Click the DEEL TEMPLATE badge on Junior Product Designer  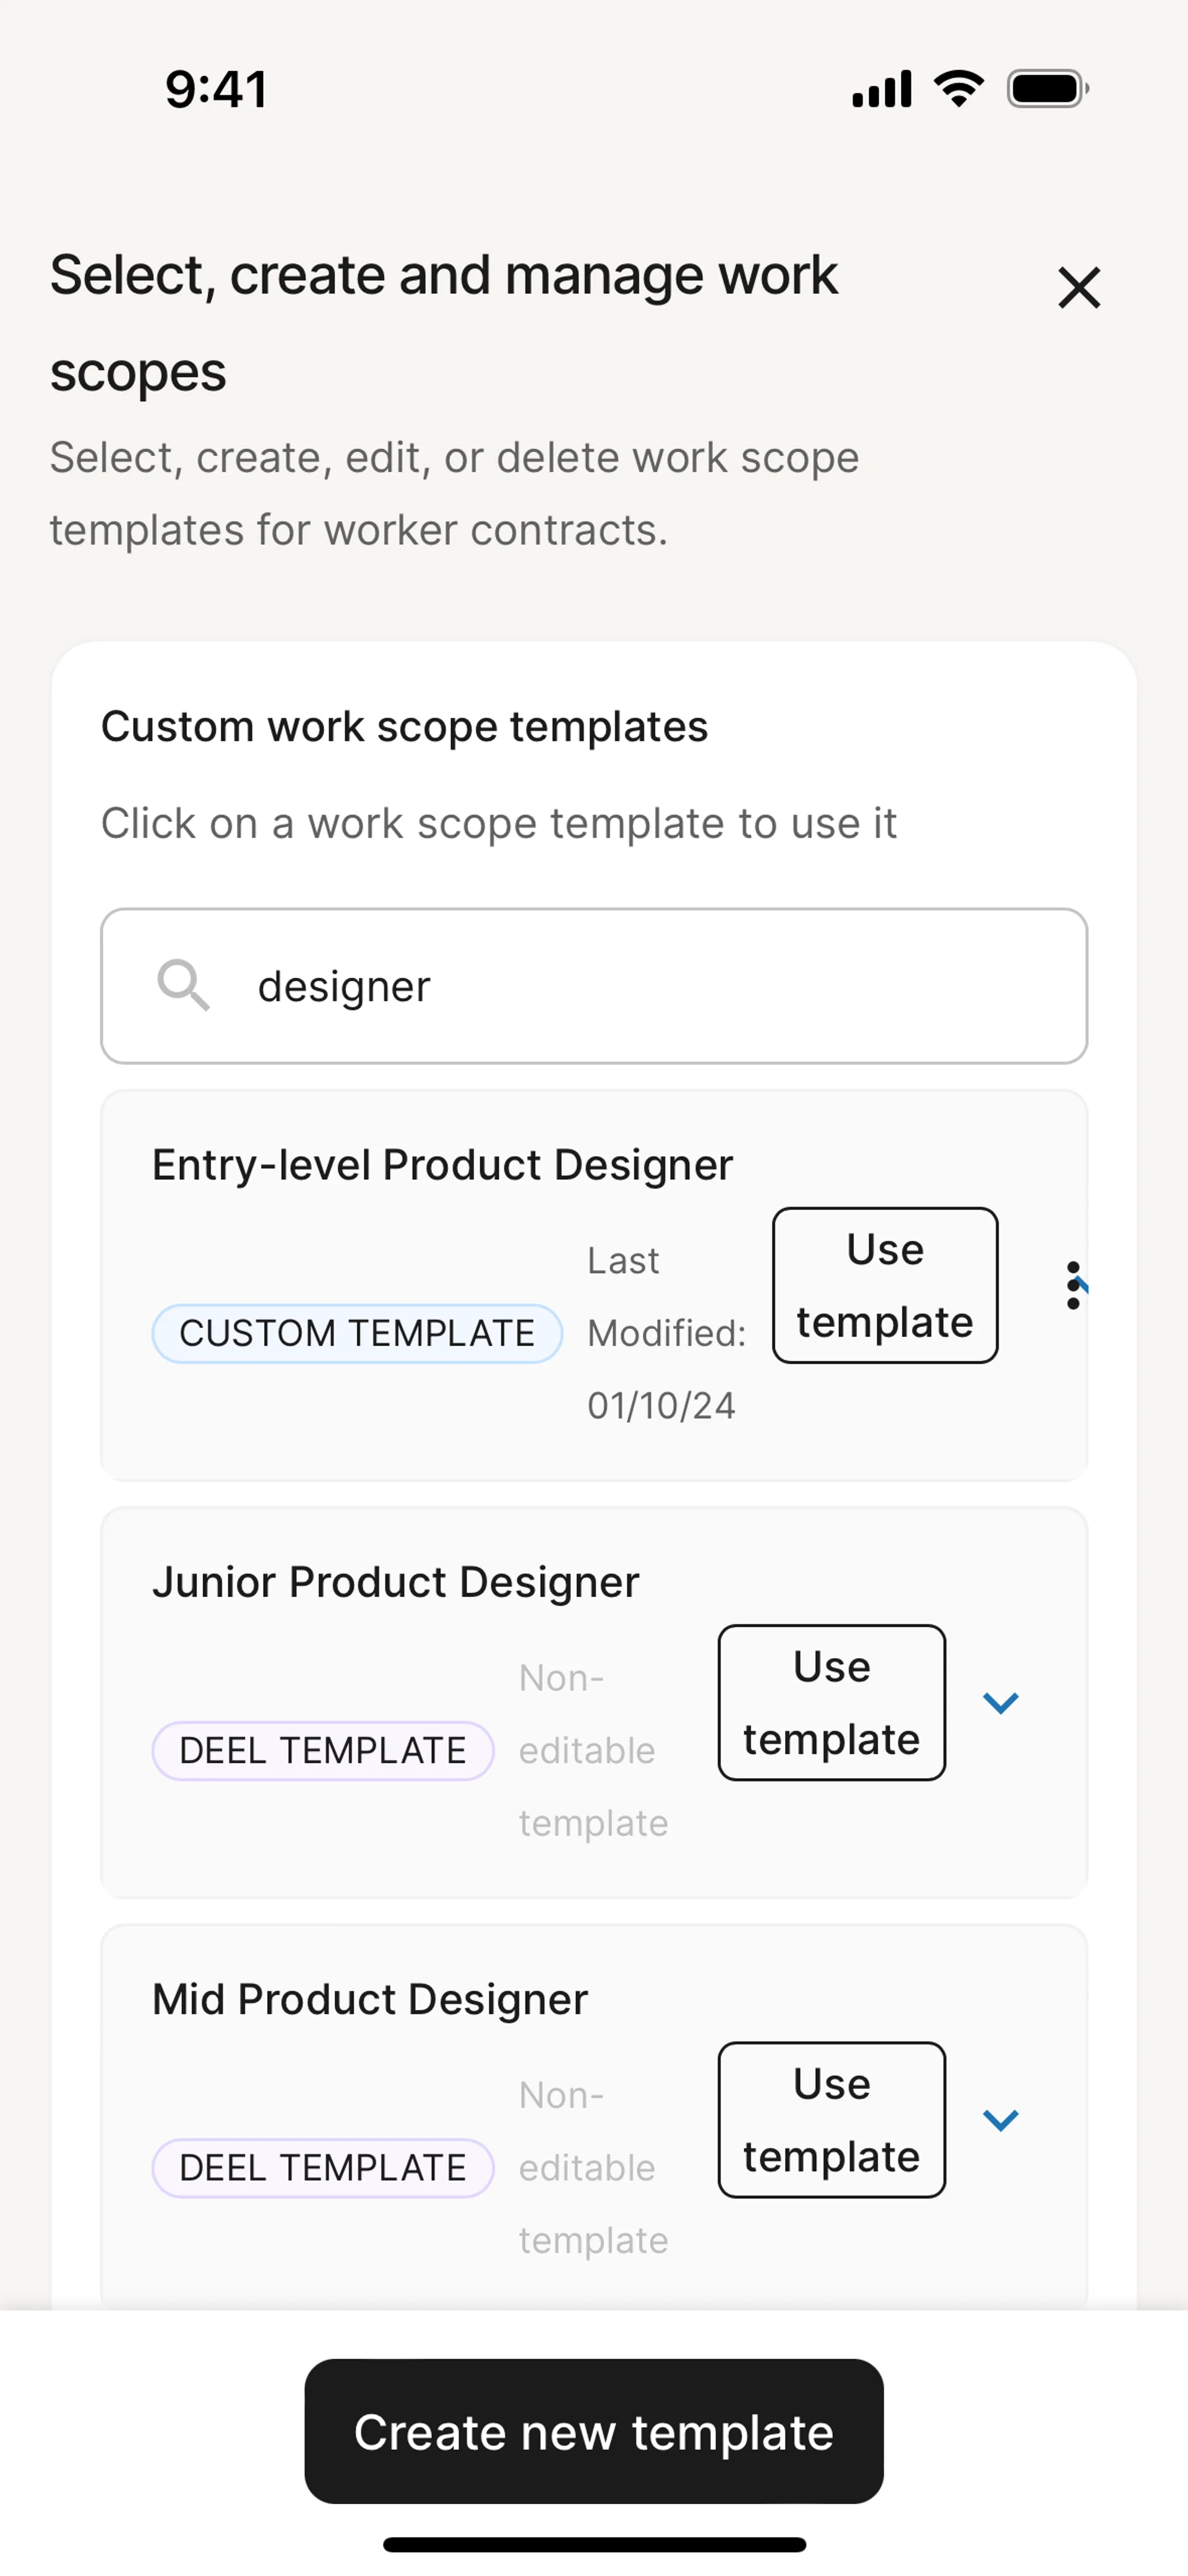point(322,1750)
